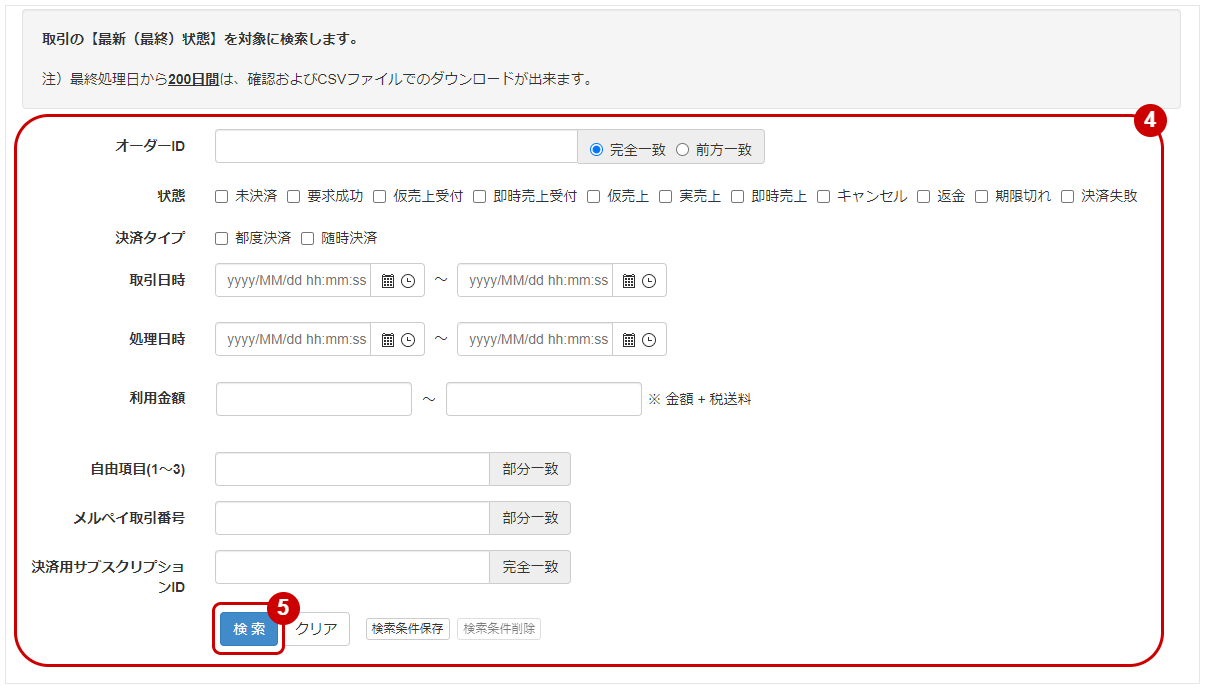Viewport: 1205px width, 689px height.
Task: Tick the 都度決済 payment type checkbox
Action: [x=222, y=239]
